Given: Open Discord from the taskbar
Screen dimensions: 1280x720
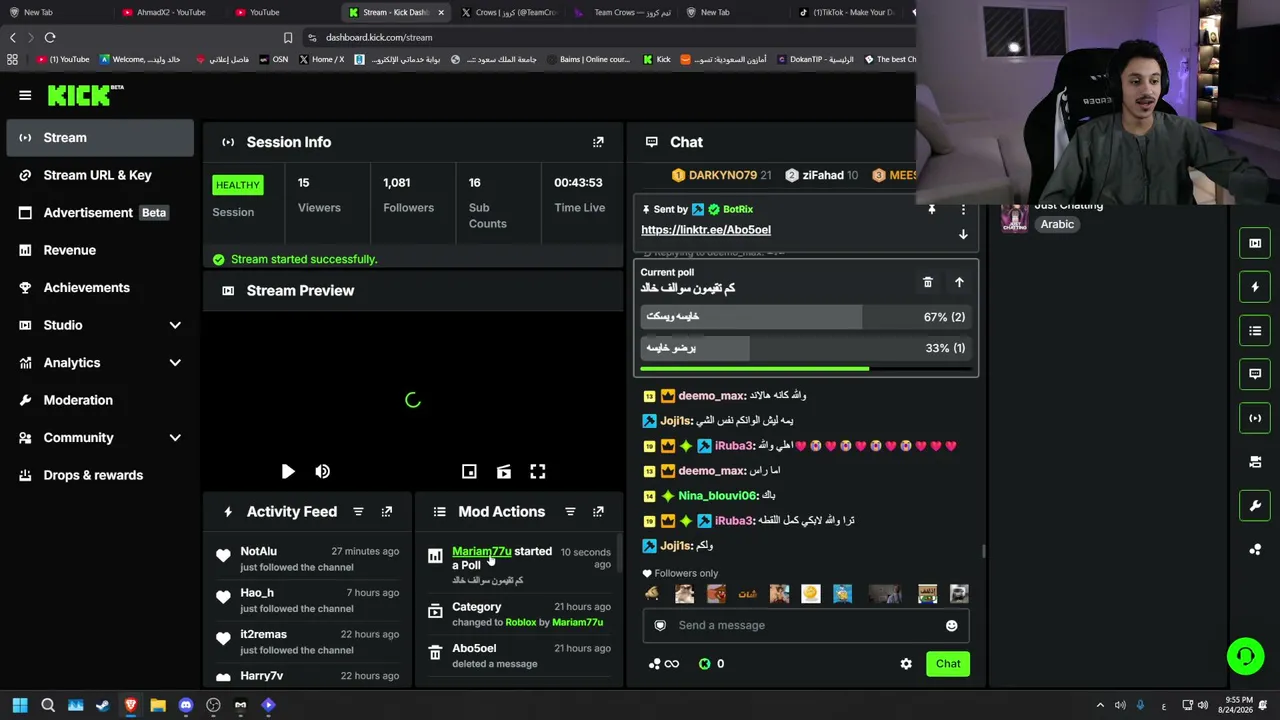Looking at the screenshot, I should [x=185, y=705].
